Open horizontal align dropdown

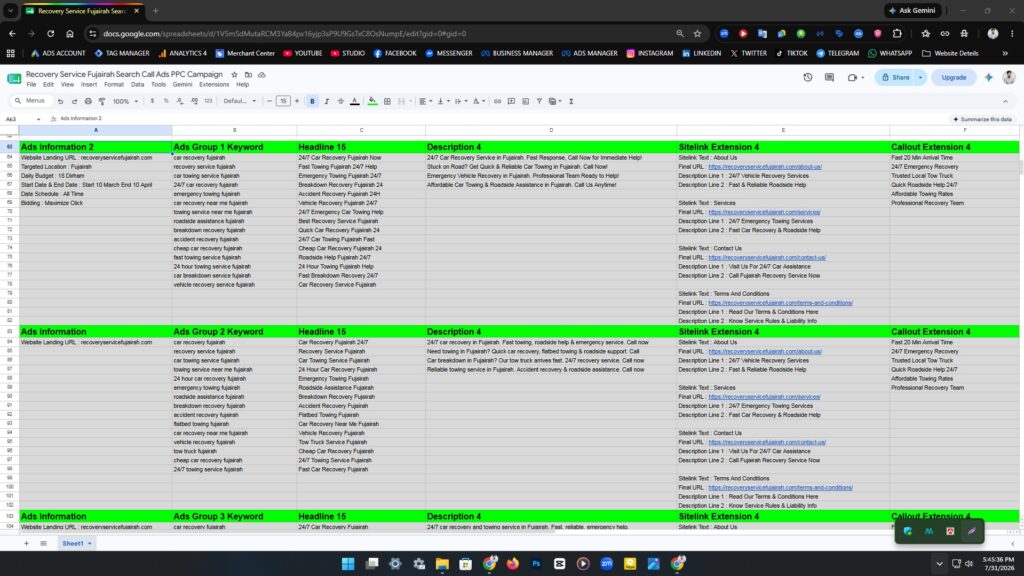point(424,101)
